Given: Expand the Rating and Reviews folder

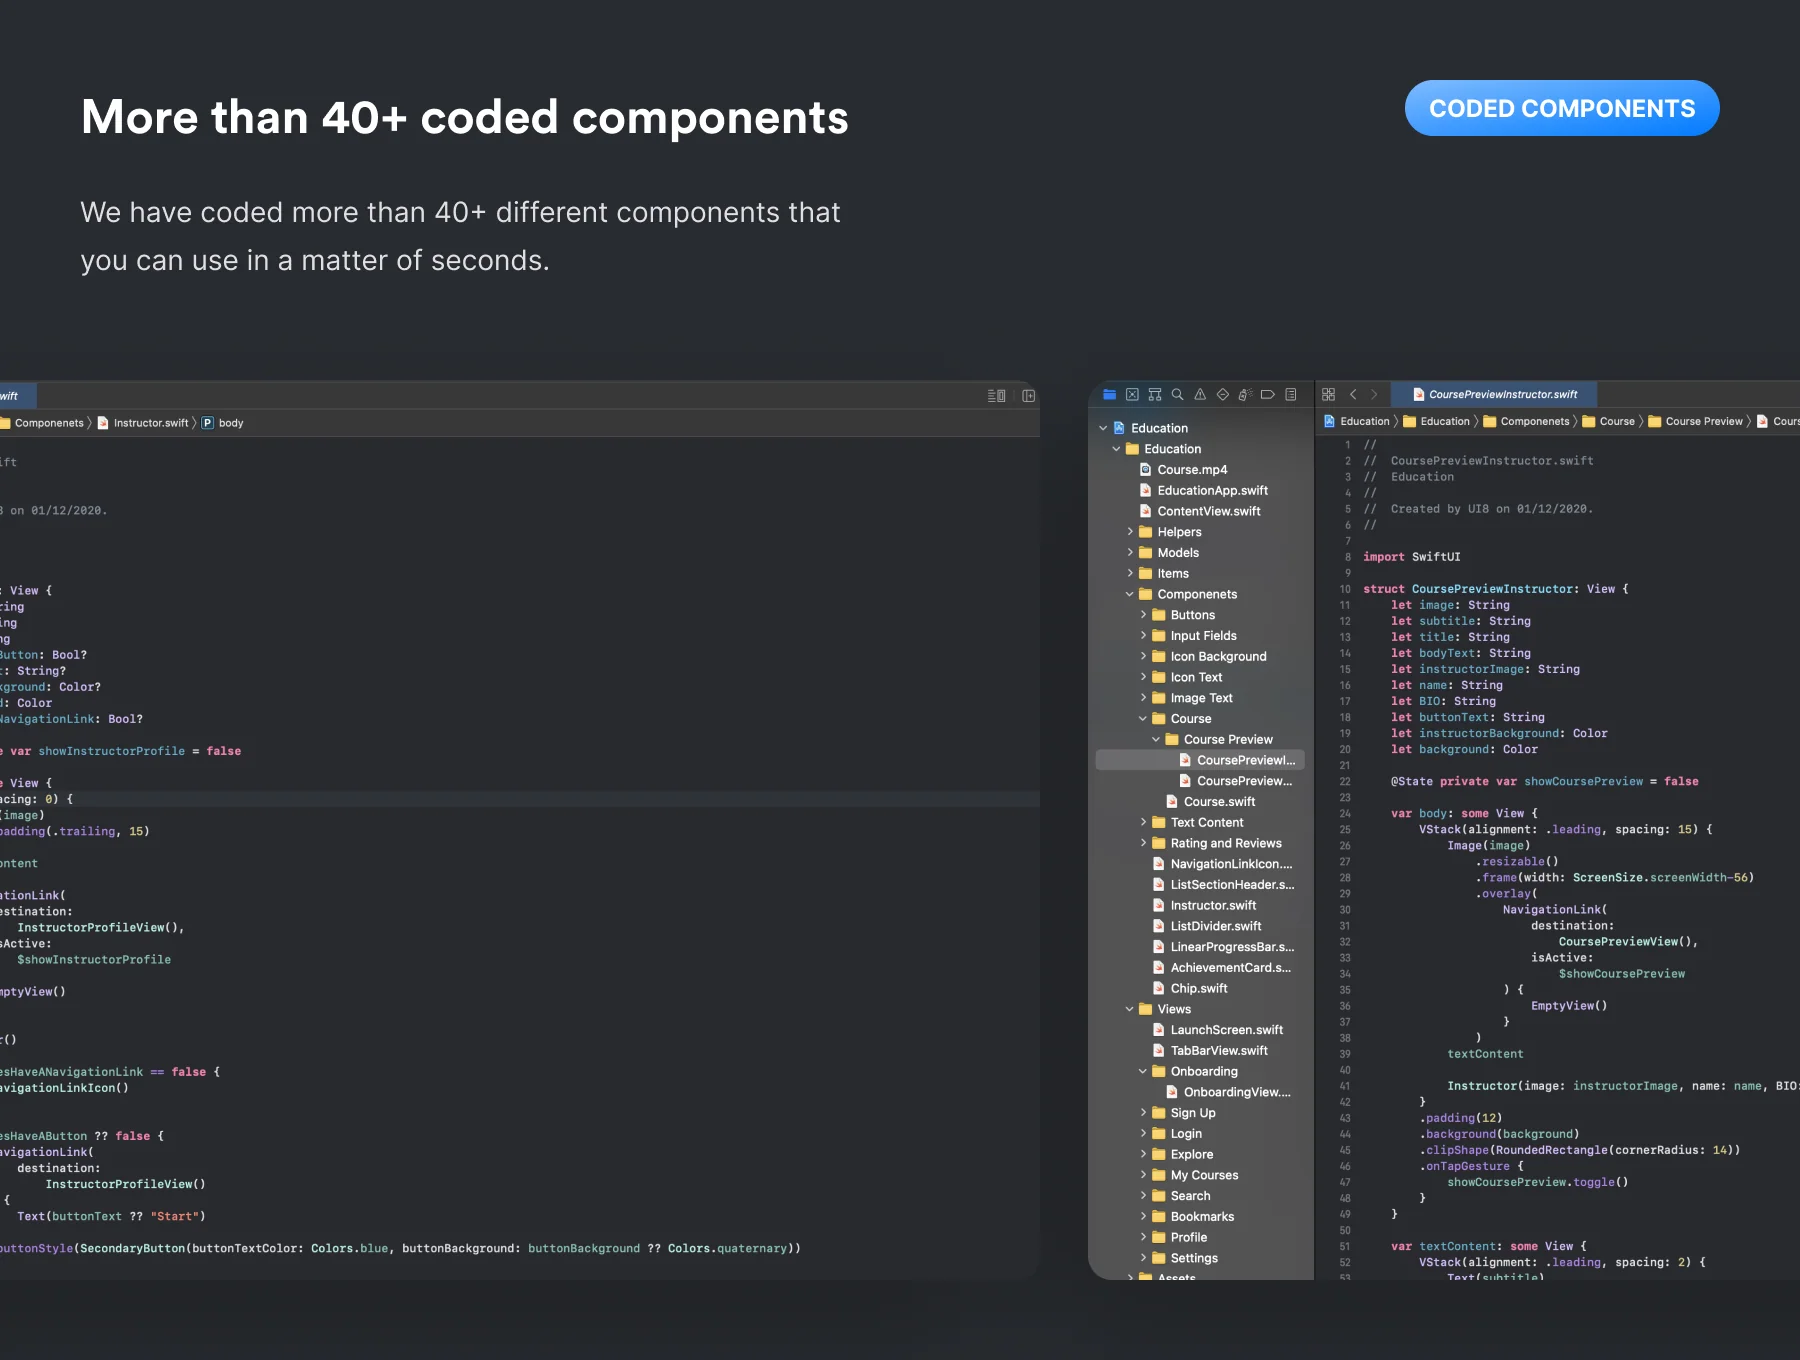Looking at the screenshot, I should 1143,843.
